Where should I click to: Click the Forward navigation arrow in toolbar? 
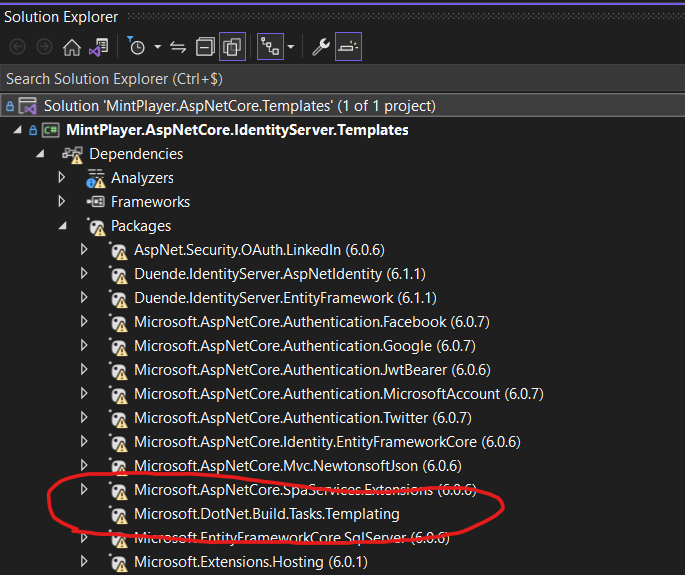pyautogui.click(x=44, y=47)
